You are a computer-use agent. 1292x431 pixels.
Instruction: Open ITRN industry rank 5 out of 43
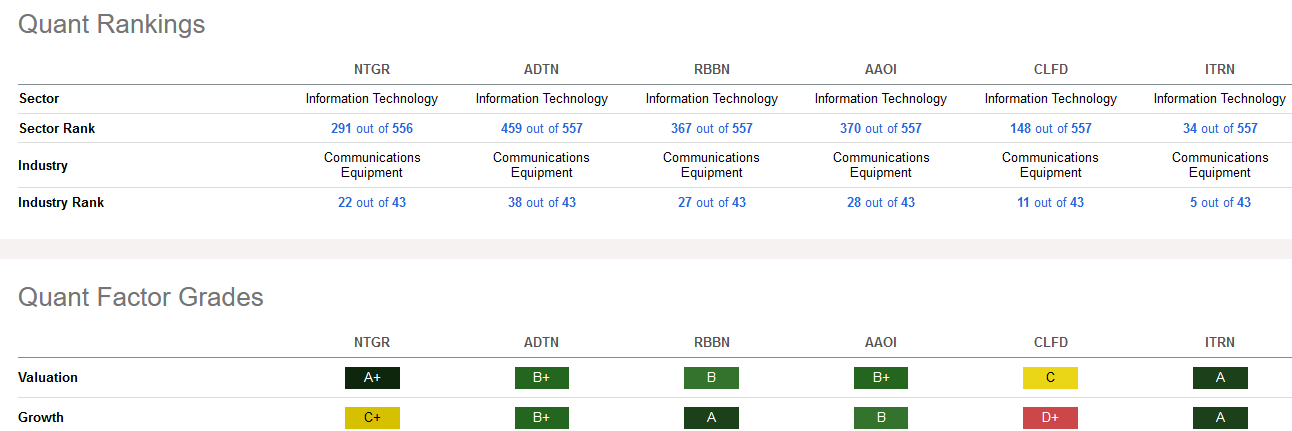[x=1220, y=202]
